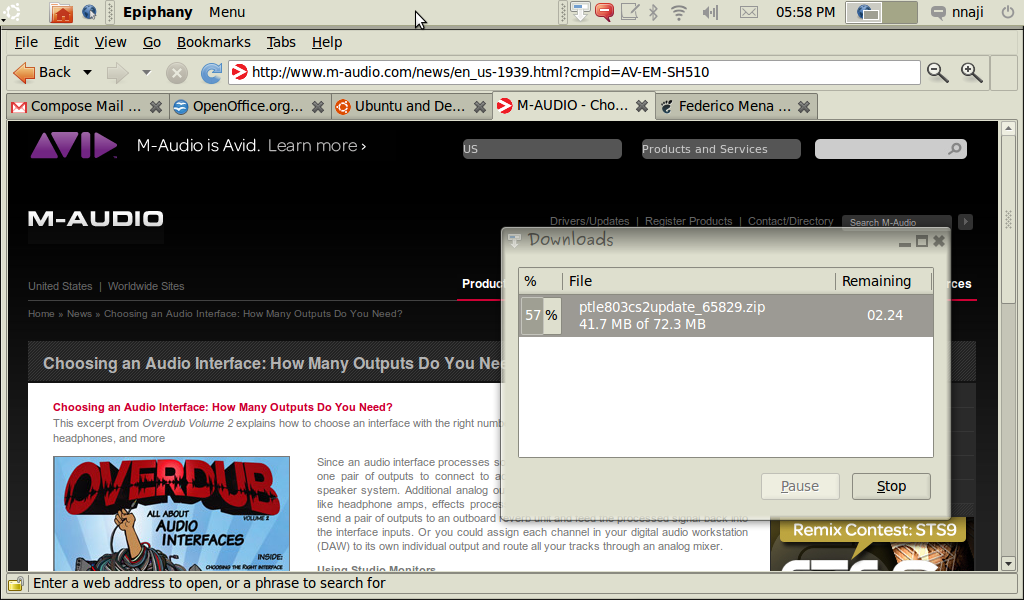Switch to the Ubuntu and De... tab
The height and width of the screenshot is (600, 1024).
pos(411,106)
